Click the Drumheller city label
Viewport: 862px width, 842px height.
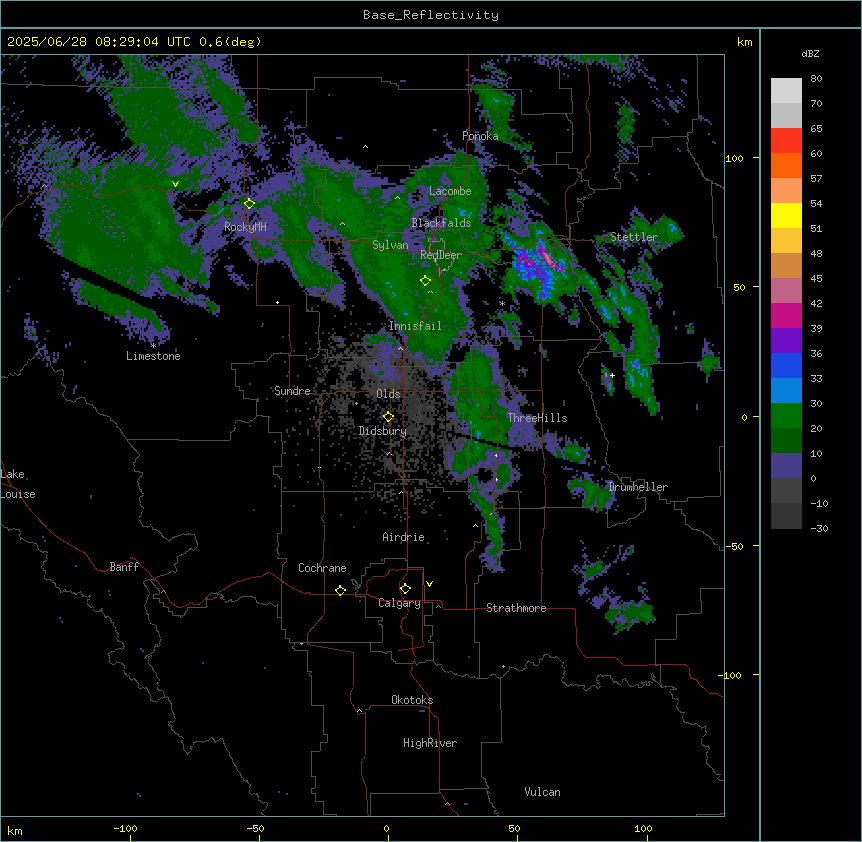coord(638,487)
